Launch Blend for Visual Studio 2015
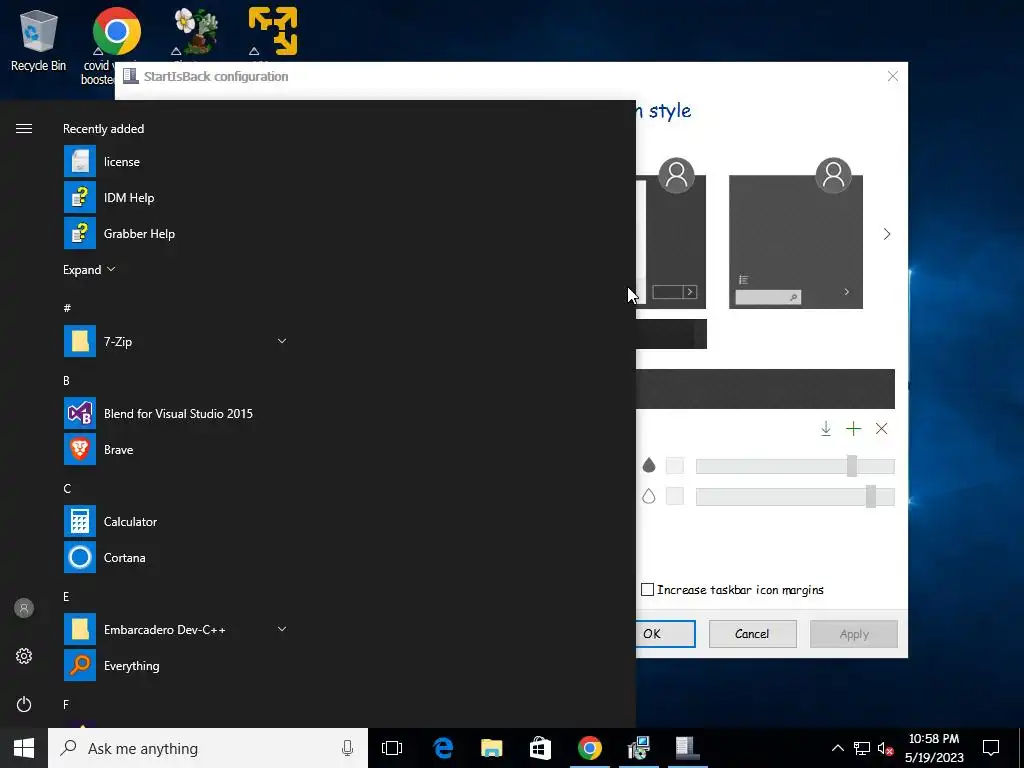 [x=175, y=413]
